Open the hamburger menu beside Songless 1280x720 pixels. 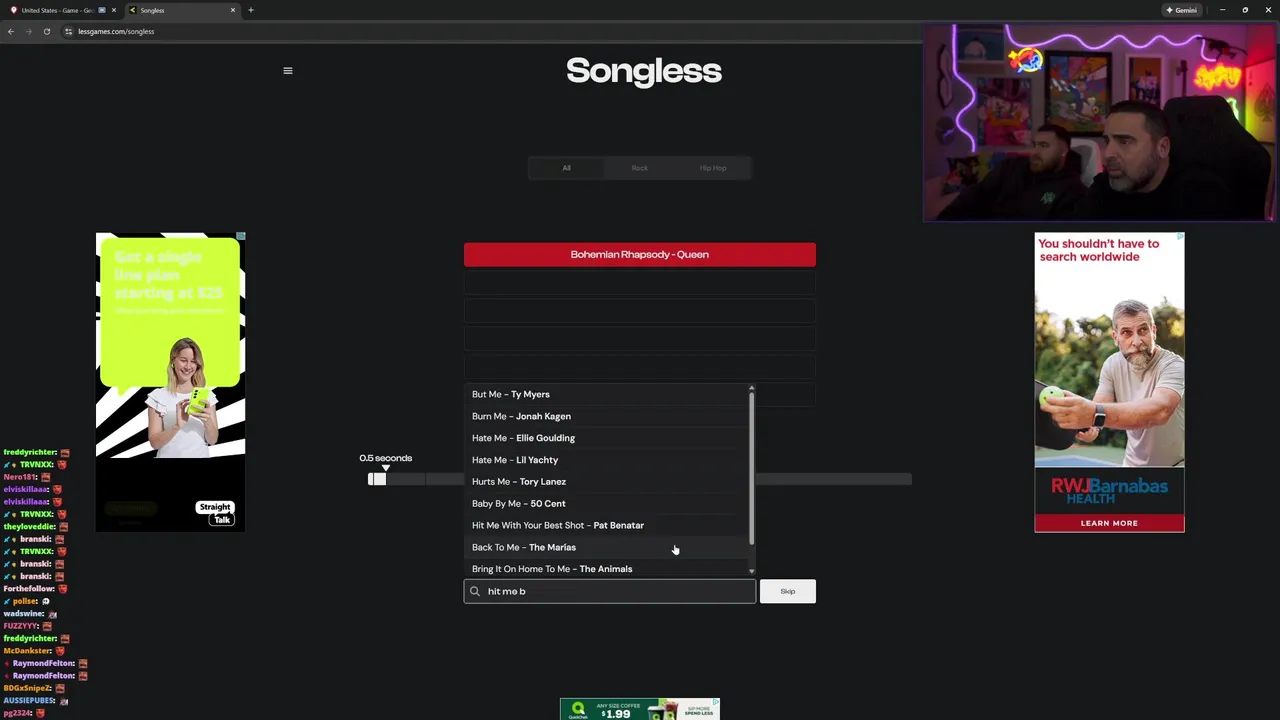[x=288, y=71]
